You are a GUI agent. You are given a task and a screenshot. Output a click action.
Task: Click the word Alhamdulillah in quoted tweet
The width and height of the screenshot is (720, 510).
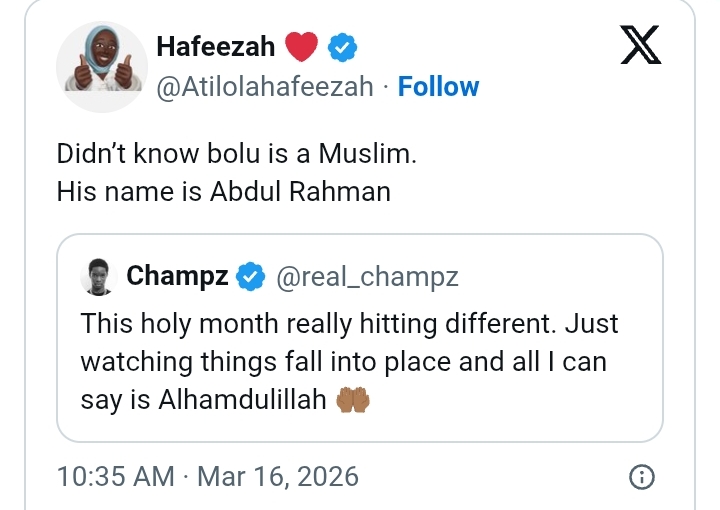[244, 399]
